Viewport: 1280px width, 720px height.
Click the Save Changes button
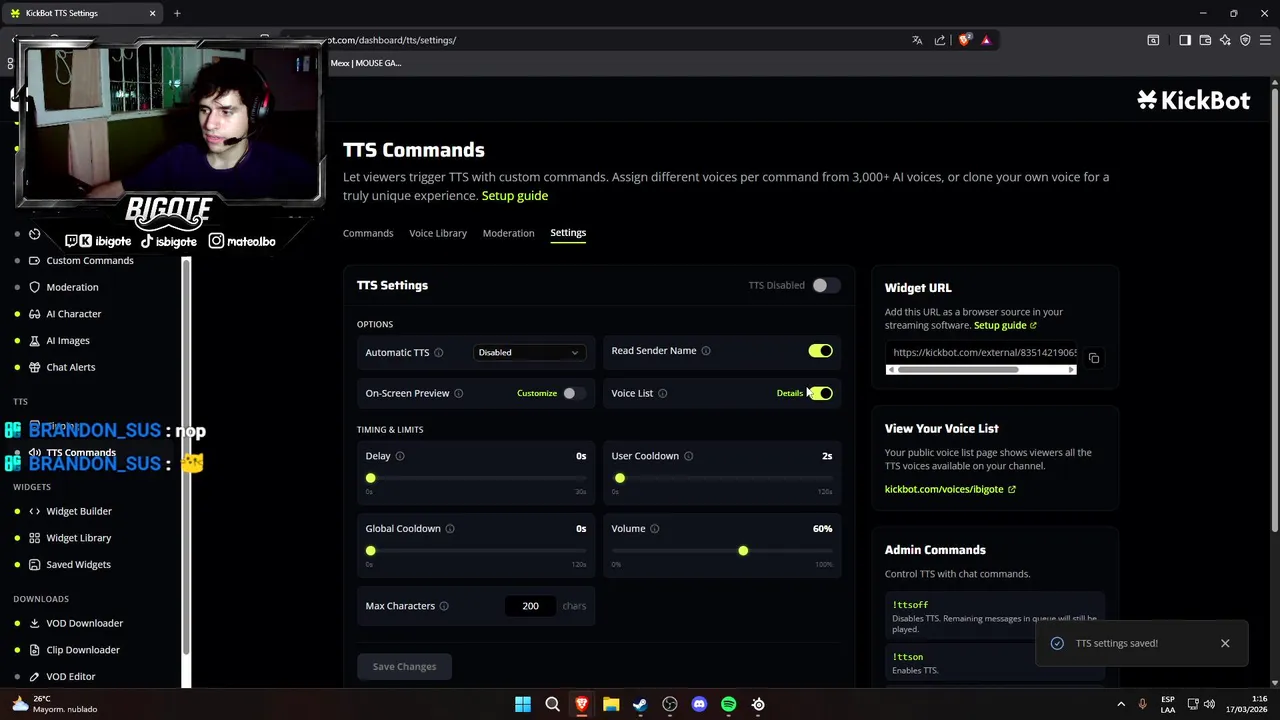click(x=404, y=667)
